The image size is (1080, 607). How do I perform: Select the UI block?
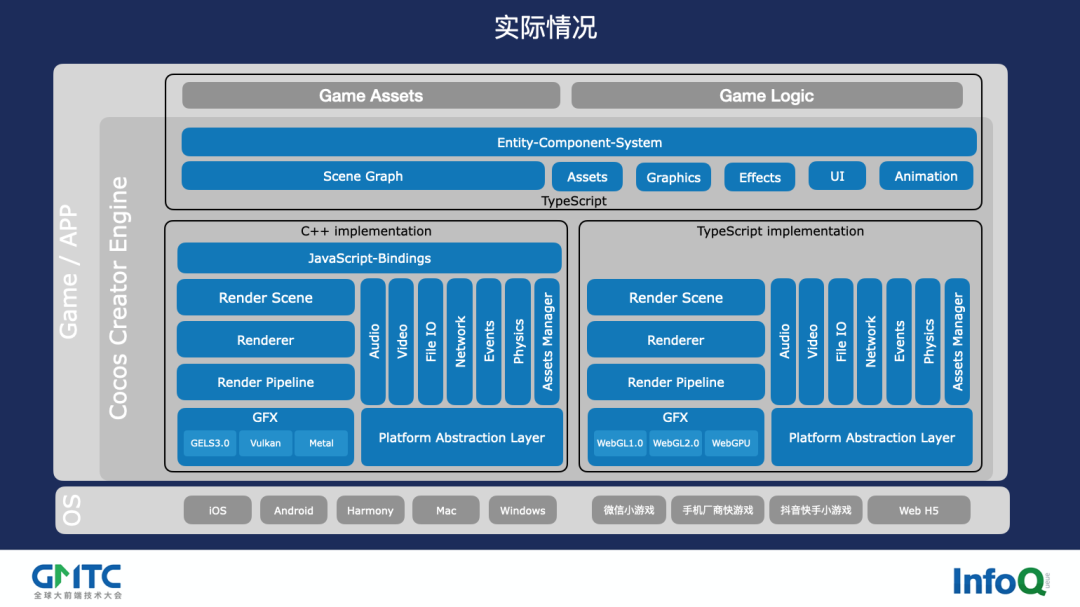coord(837,176)
